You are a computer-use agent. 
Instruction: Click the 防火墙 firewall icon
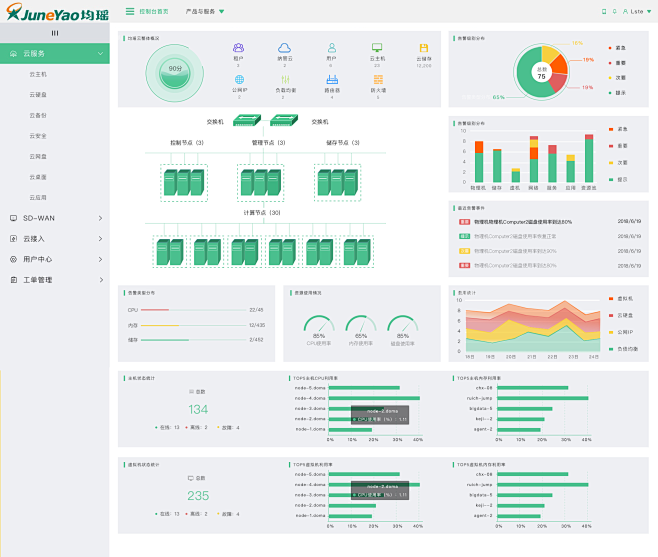tap(377, 79)
